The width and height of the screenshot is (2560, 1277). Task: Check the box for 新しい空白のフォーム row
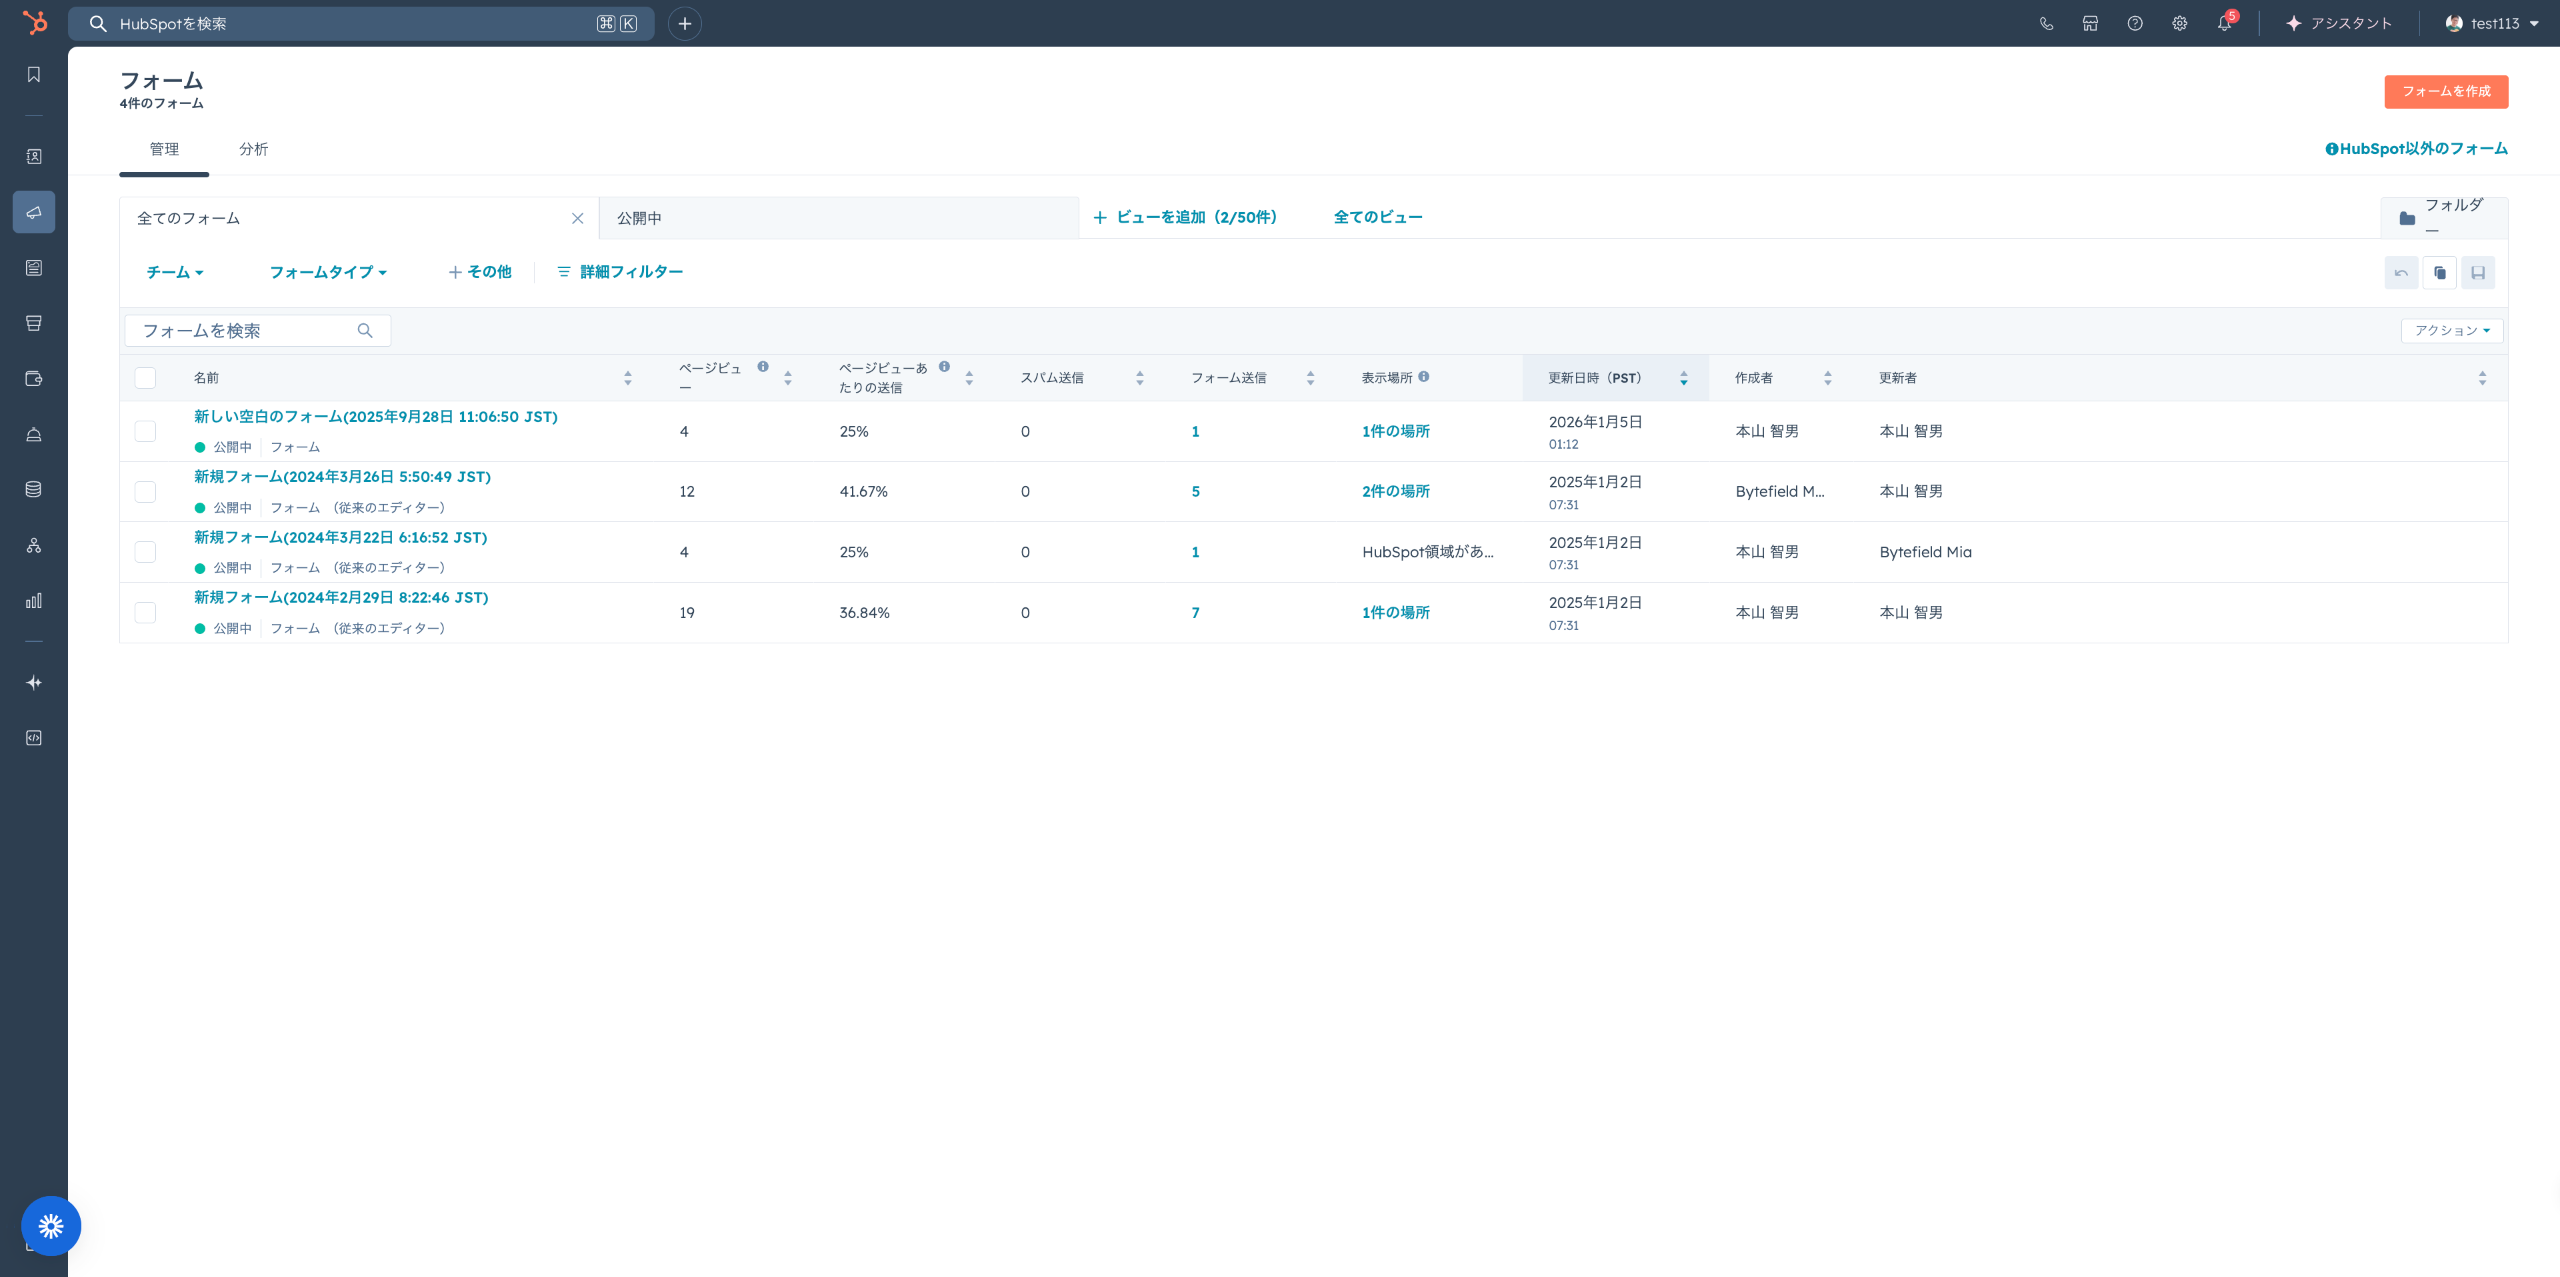coord(146,431)
